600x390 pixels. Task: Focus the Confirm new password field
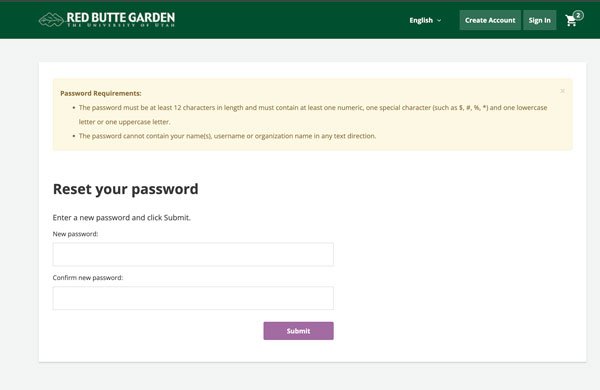pyautogui.click(x=193, y=298)
